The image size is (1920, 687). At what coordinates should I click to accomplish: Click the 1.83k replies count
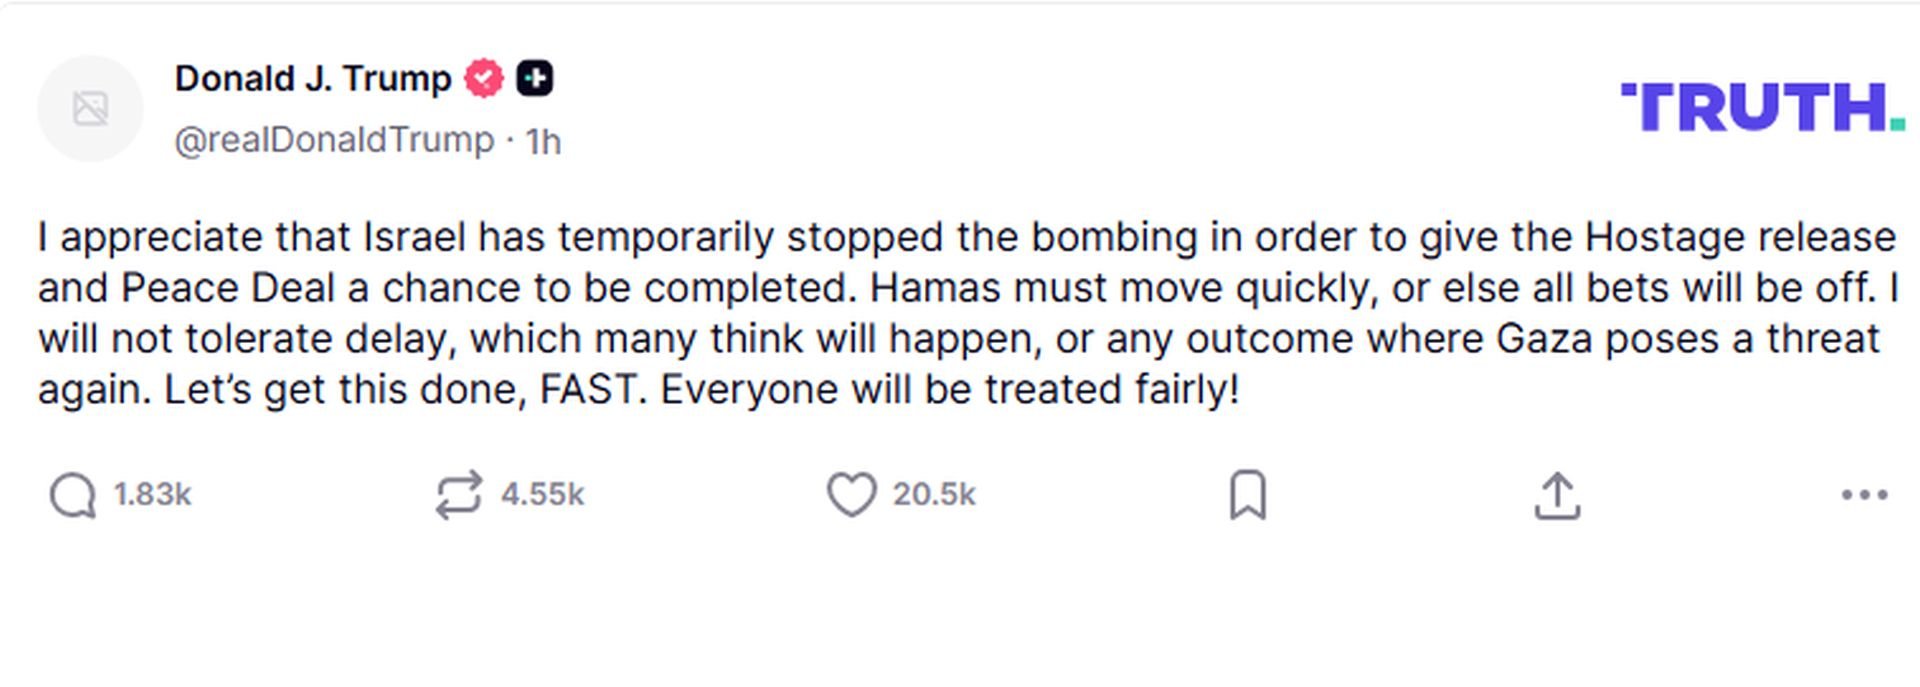152,495
